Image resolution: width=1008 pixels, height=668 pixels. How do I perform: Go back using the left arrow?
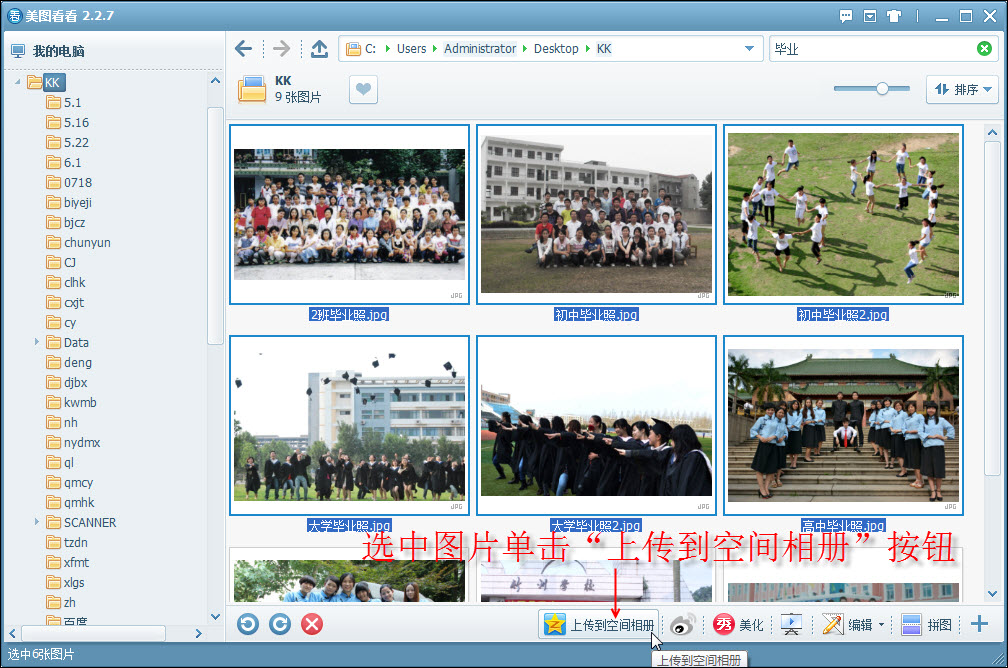pos(243,48)
